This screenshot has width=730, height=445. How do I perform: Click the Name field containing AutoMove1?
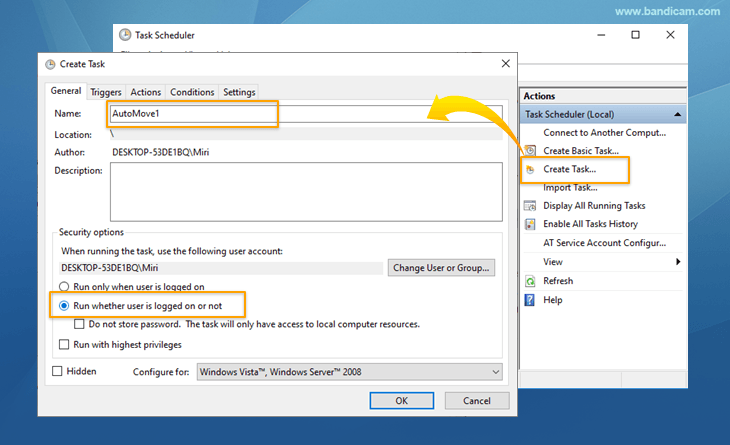tap(306, 114)
